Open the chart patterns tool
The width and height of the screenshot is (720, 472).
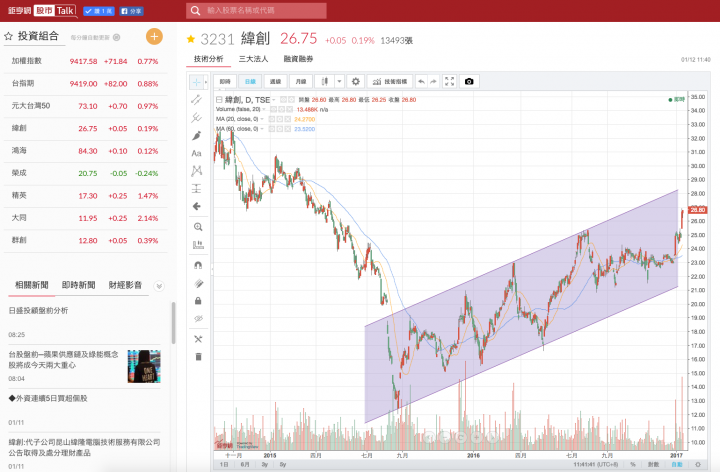coord(197,171)
